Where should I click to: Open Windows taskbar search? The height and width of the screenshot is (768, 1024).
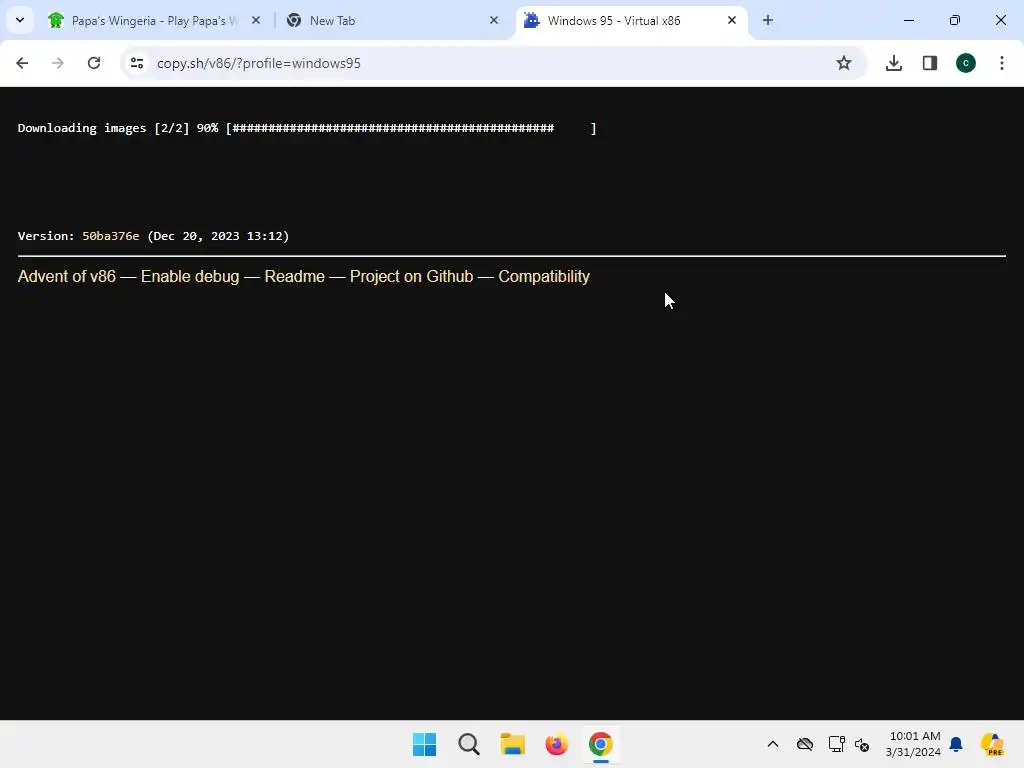pyautogui.click(x=469, y=744)
